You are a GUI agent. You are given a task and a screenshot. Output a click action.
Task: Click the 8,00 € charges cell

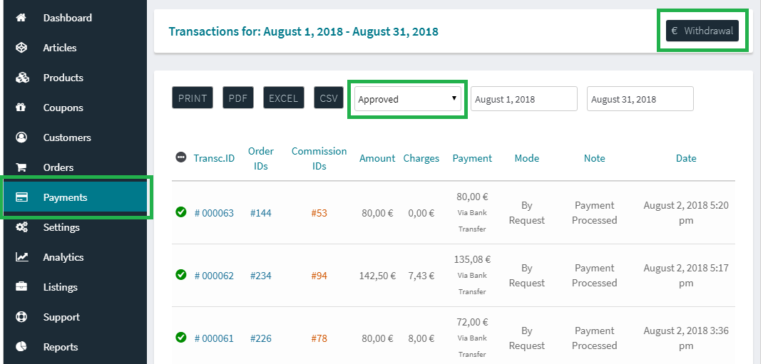pos(421,339)
